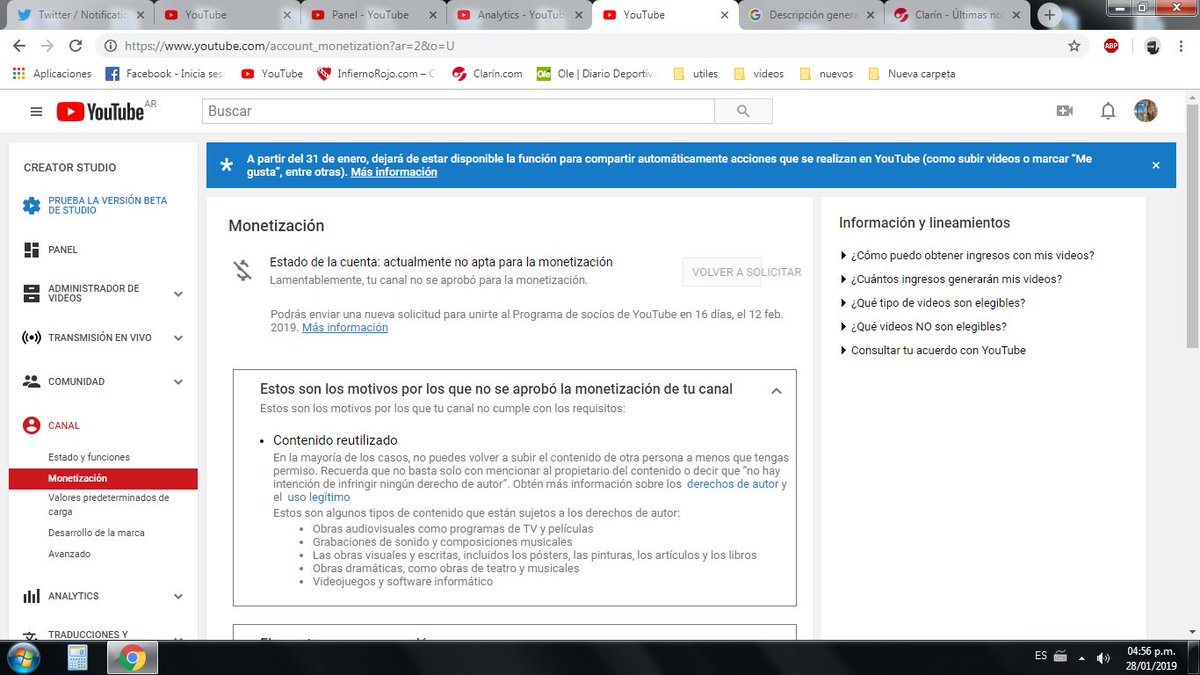Open the Windows Start menu
Screen dimensions: 1200x675
22,657
